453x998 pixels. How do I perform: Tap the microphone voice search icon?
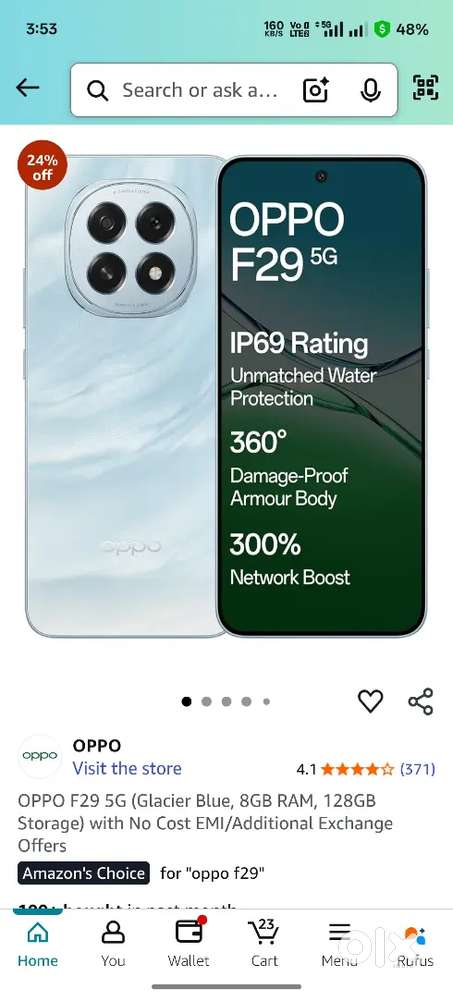coord(370,90)
